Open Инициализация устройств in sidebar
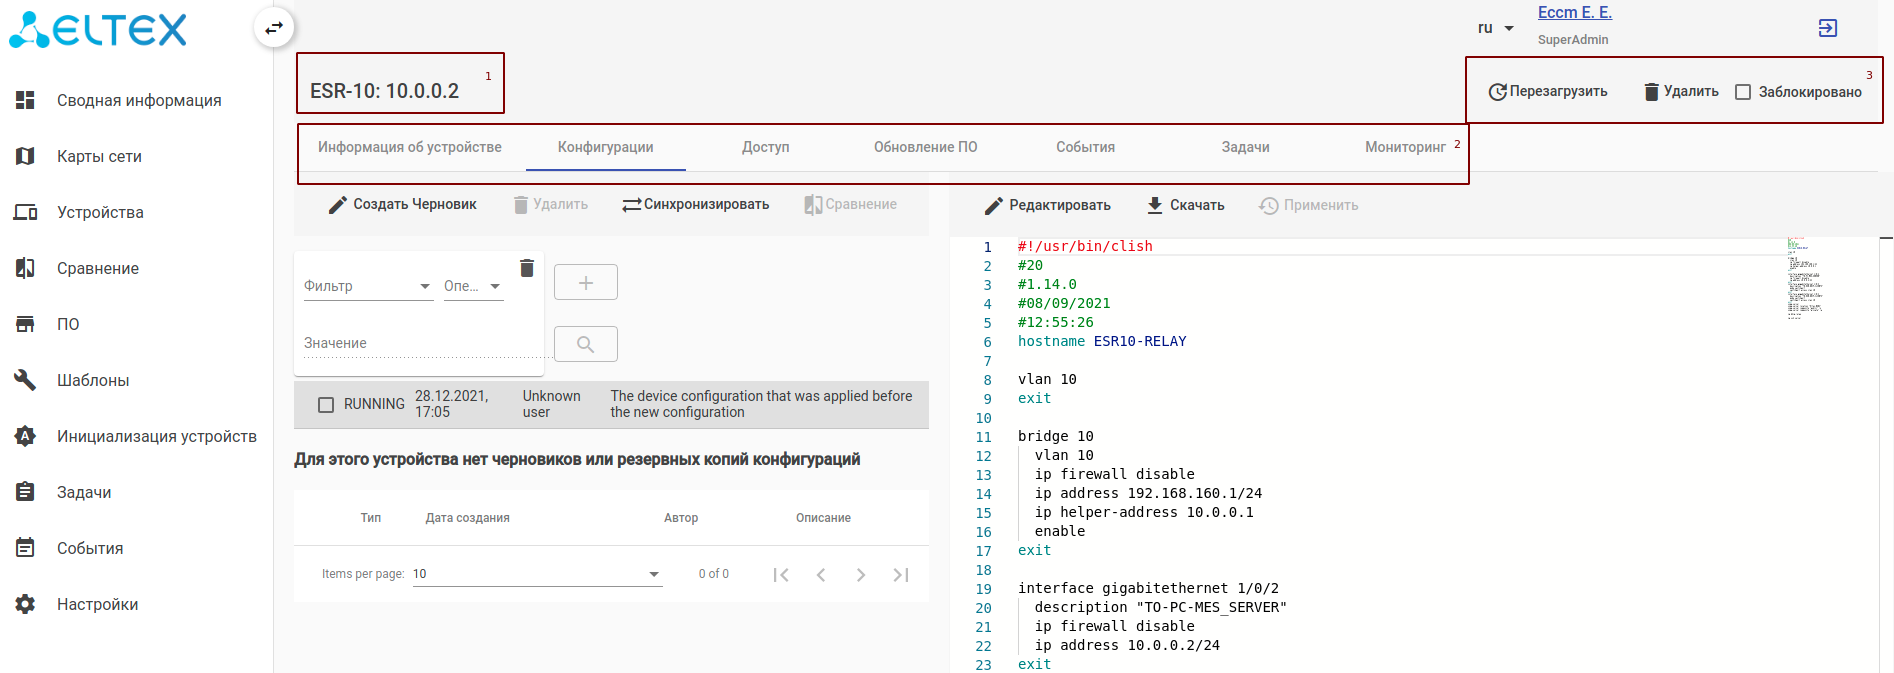 point(156,436)
